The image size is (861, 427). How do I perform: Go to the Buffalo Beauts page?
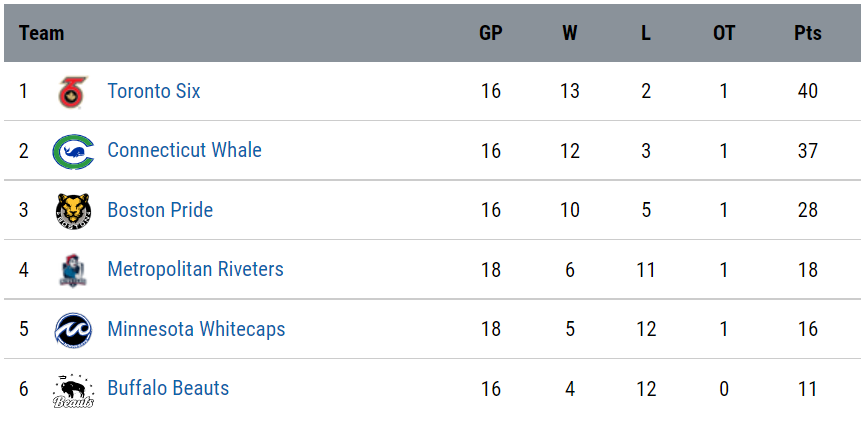[168, 388]
